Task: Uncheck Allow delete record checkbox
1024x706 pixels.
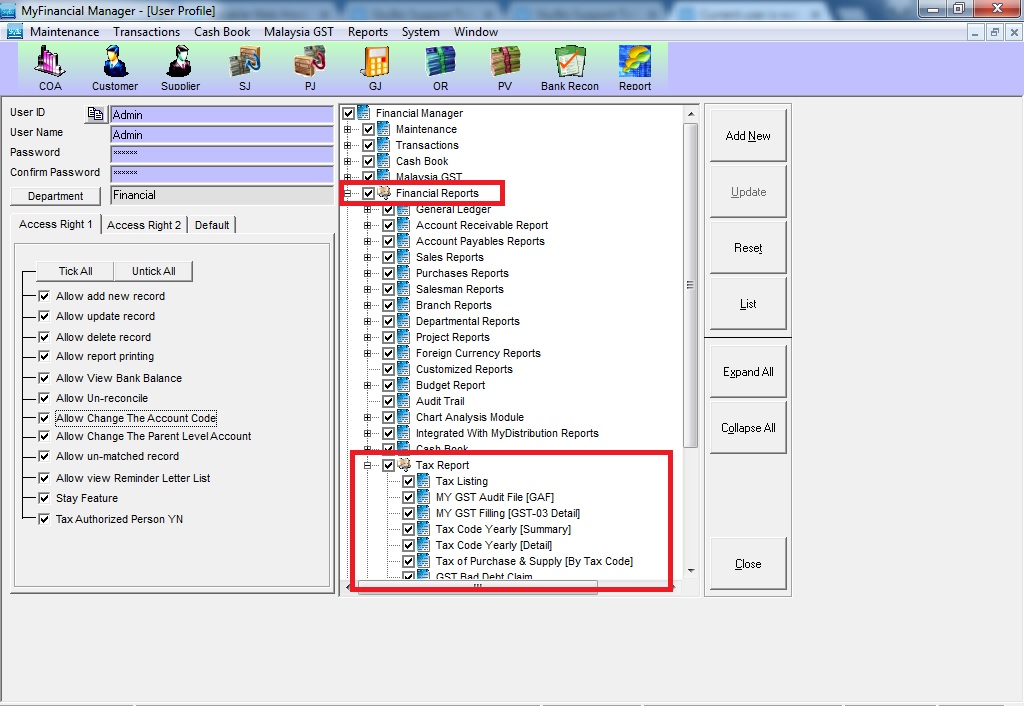Action: click(44, 337)
